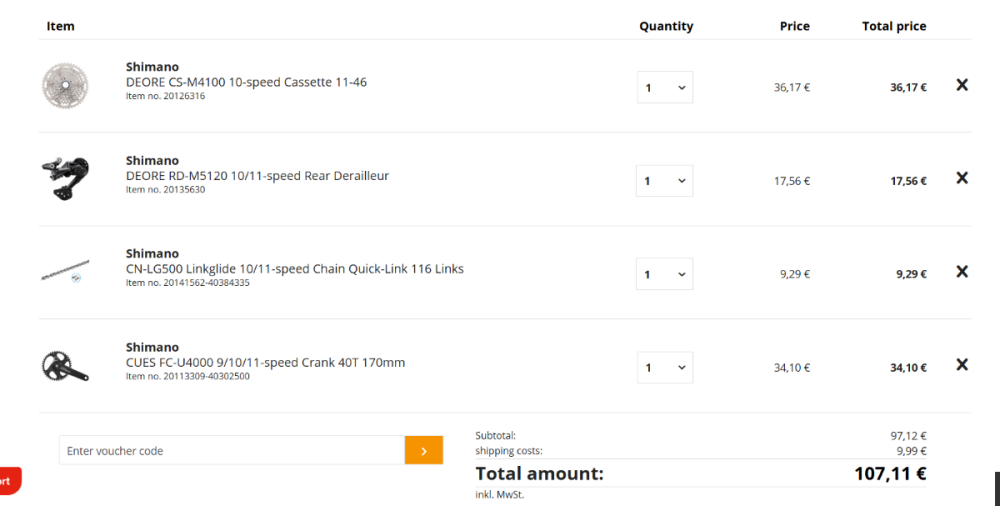The width and height of the screenshot is (1000, 506).
Task: Click the red support tab at left edge
Action: (x=9, y=481)
